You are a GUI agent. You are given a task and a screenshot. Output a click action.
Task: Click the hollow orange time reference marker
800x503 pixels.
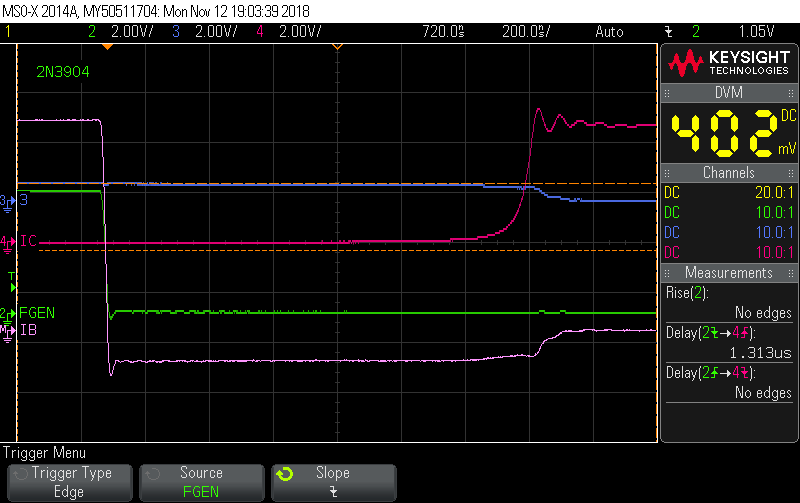(337, 47)
